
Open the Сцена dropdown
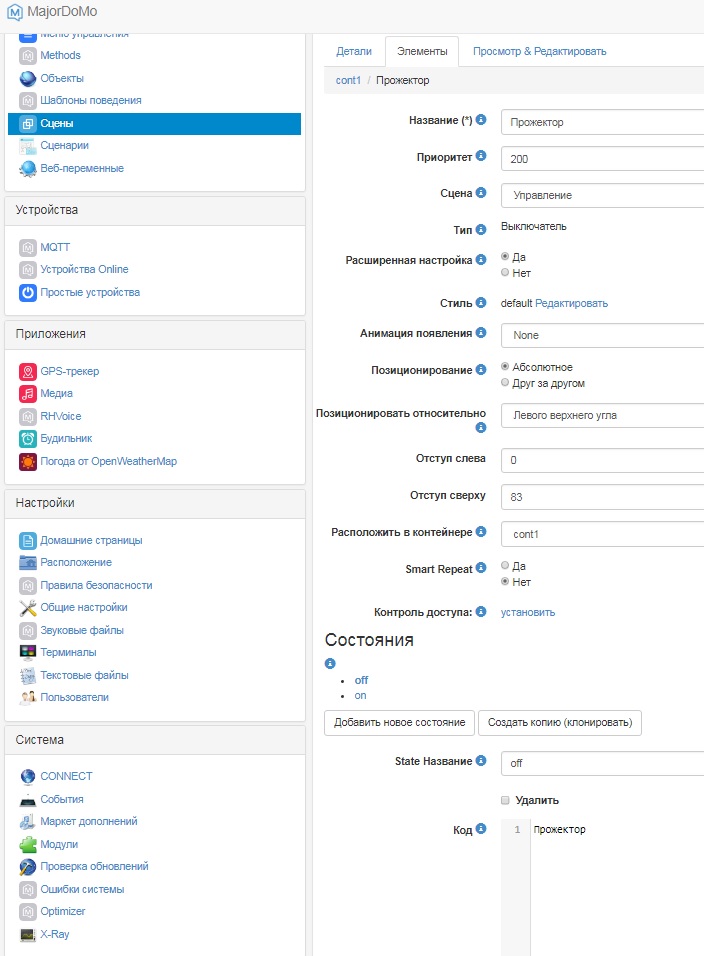(602, 196)
